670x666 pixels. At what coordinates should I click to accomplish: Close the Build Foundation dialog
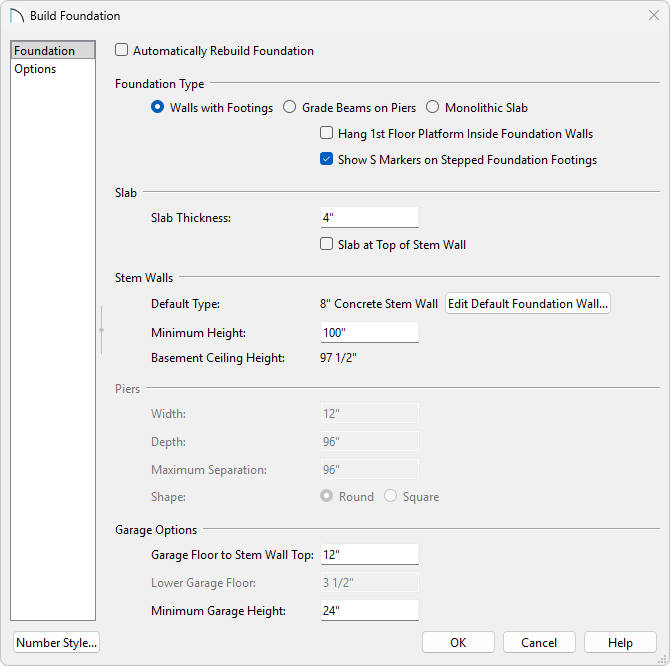(653, 15)
